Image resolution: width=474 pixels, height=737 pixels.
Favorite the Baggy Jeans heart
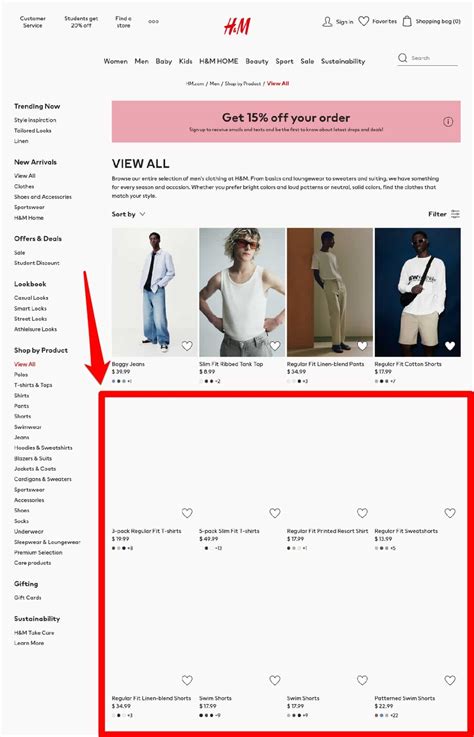(x=187, y=346)
